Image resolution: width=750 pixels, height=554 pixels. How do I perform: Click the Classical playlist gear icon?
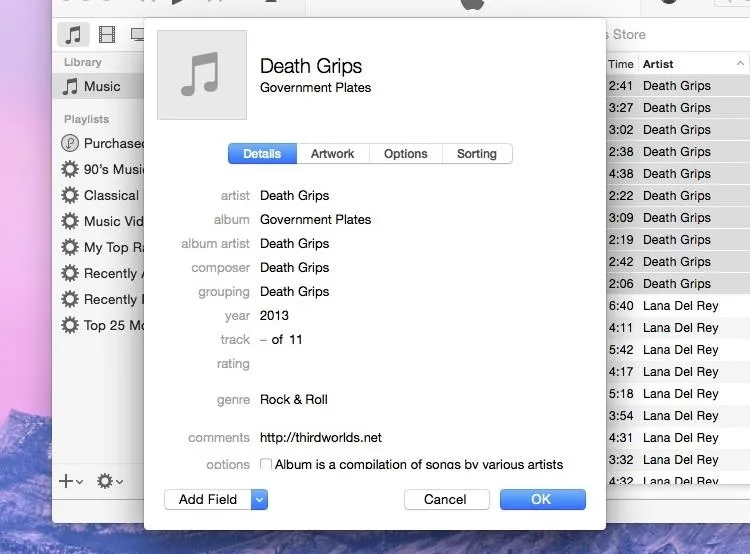70,195
